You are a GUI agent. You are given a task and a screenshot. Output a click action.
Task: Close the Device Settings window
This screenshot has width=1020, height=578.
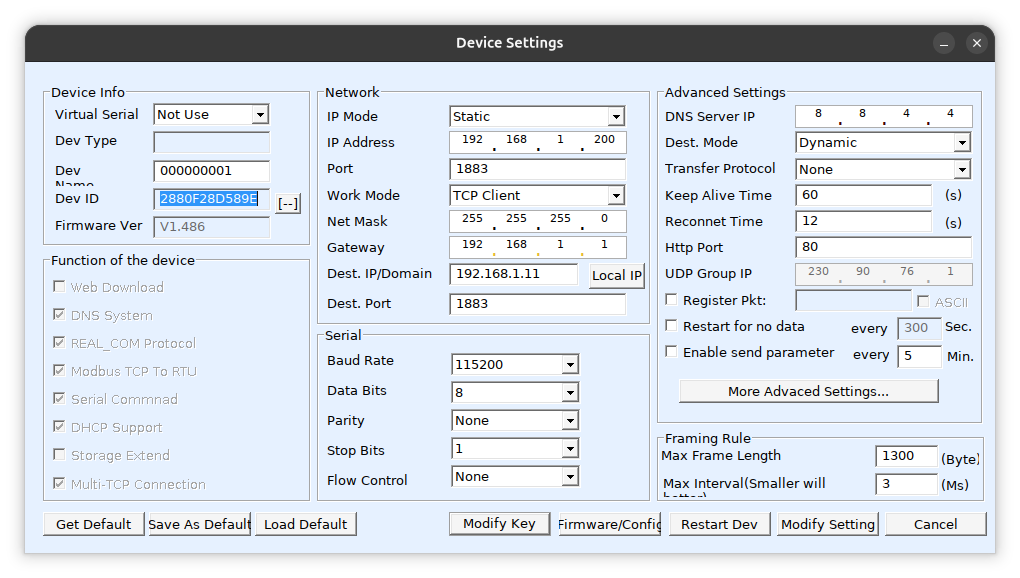click(x=976, y=43)
